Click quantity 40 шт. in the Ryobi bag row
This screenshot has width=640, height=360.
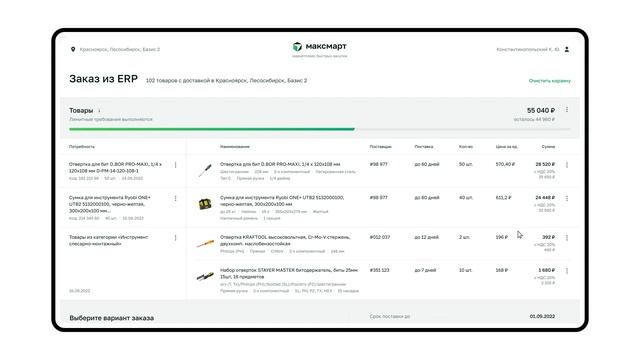coord(466,198)
